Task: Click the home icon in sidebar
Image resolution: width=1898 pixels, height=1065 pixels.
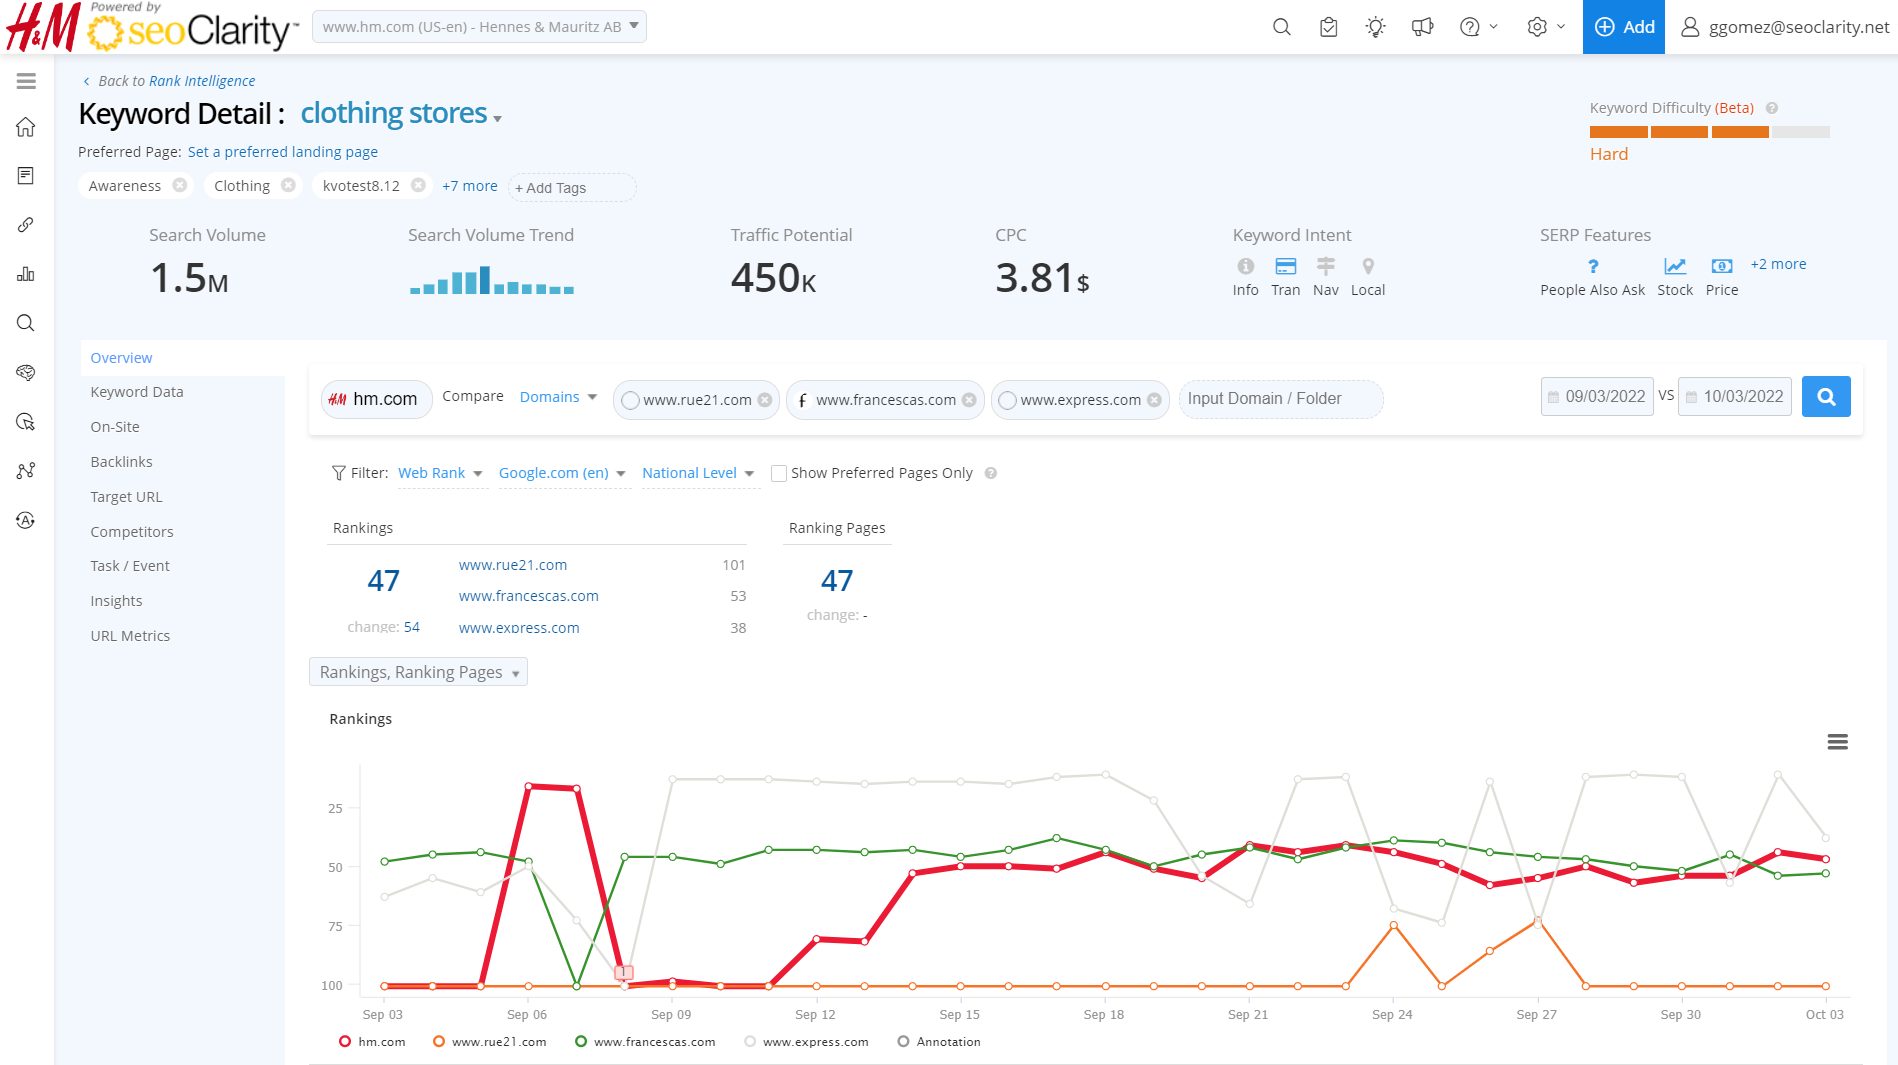Action: [26, 127]
